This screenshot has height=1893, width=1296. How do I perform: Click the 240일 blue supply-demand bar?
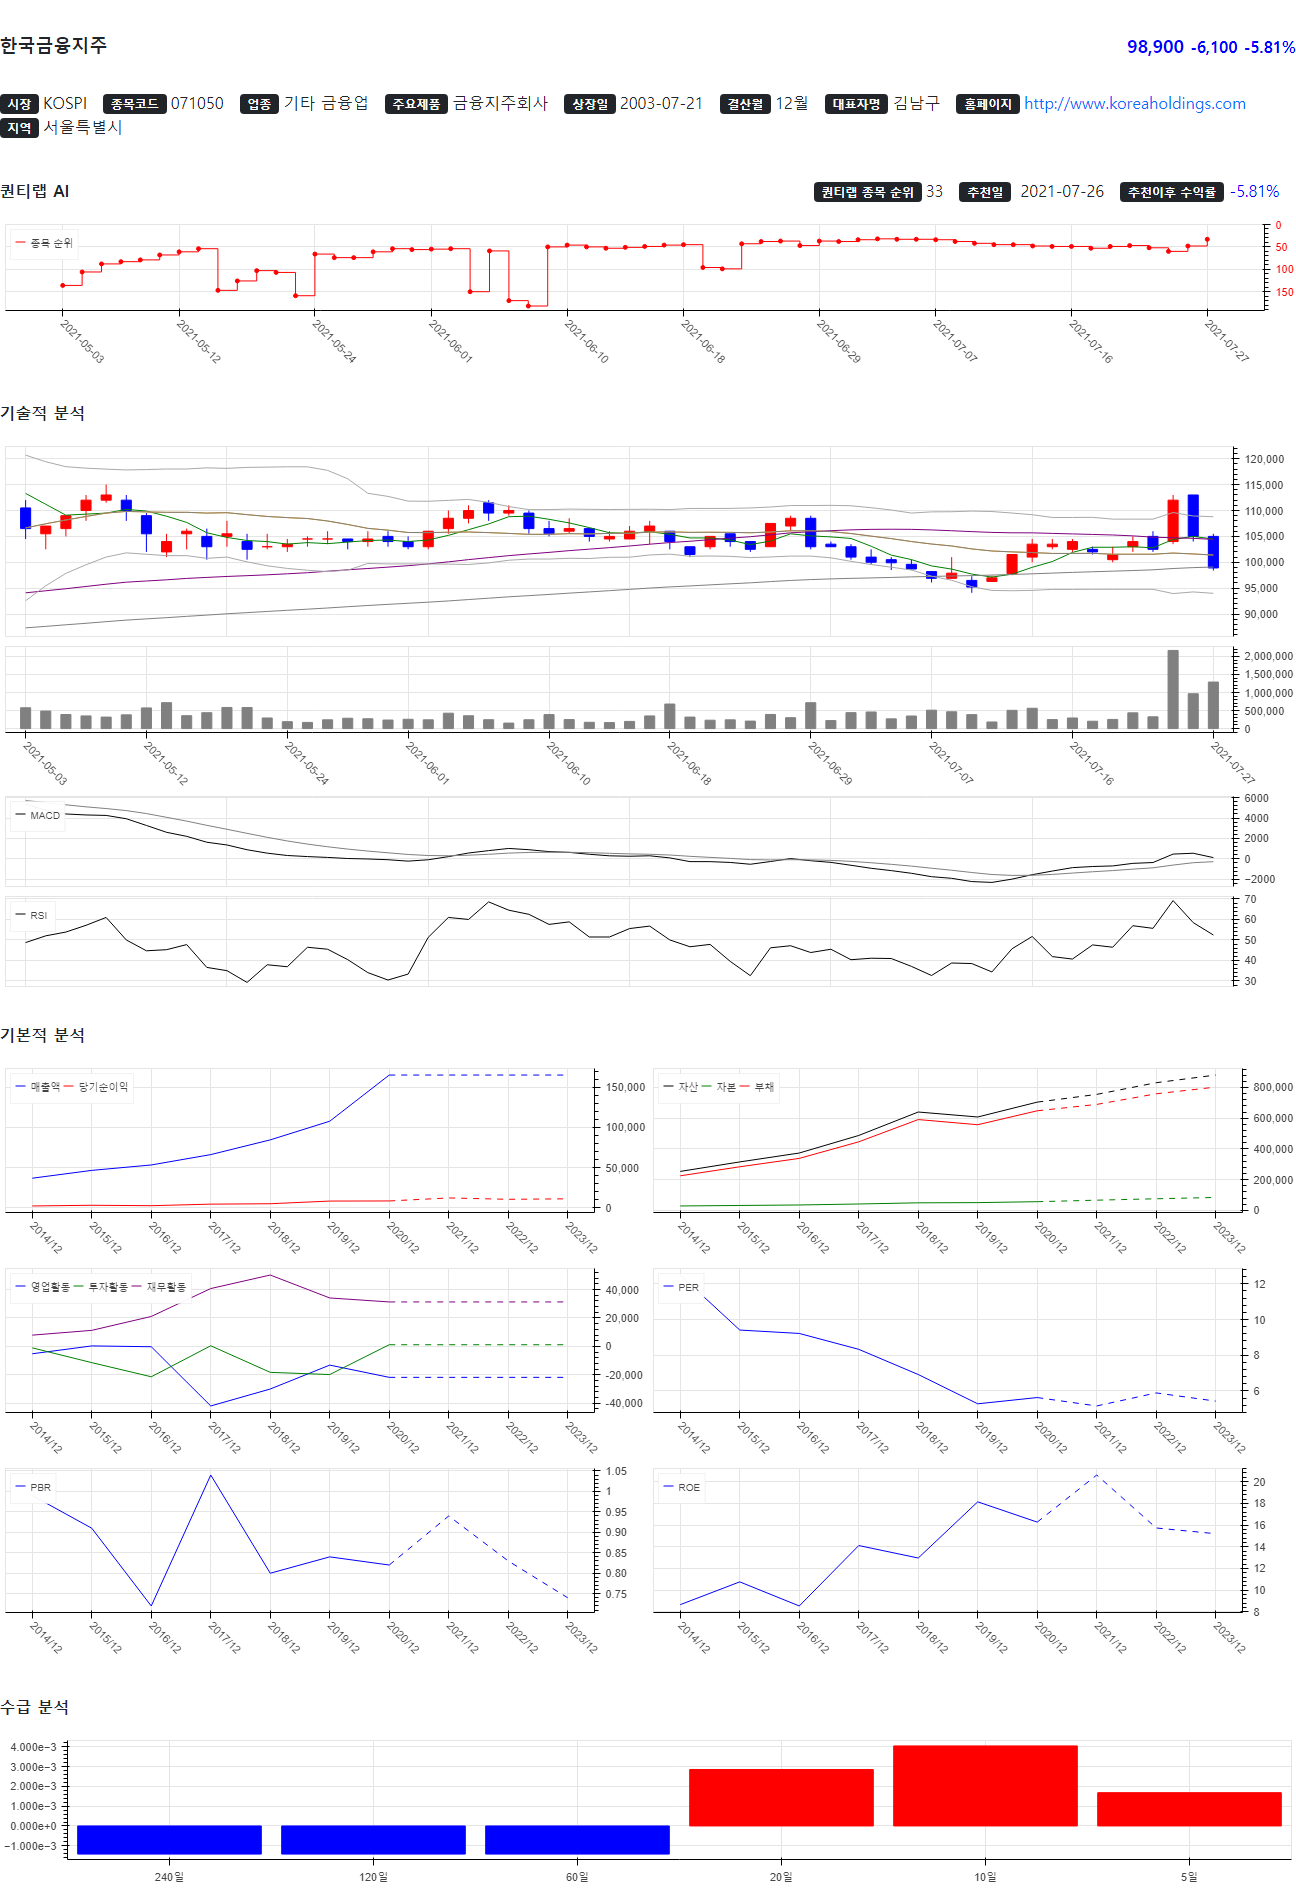tap(169, 1840)
